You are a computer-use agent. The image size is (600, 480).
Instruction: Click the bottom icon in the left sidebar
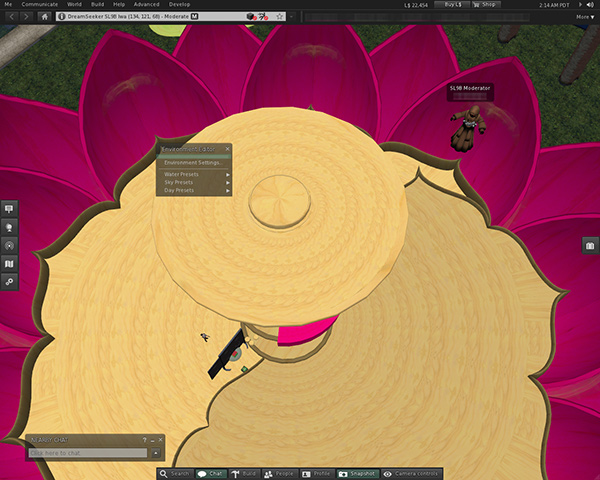[10, 282]
